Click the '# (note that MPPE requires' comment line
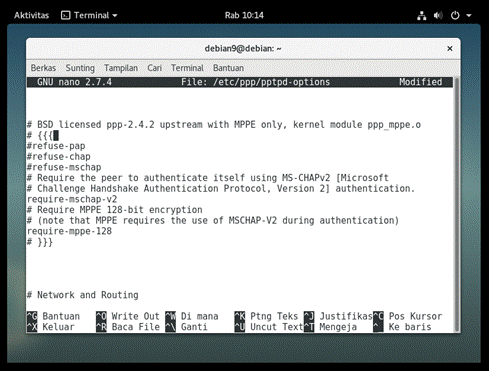This screenshot has height=371, width=489. 213,221
